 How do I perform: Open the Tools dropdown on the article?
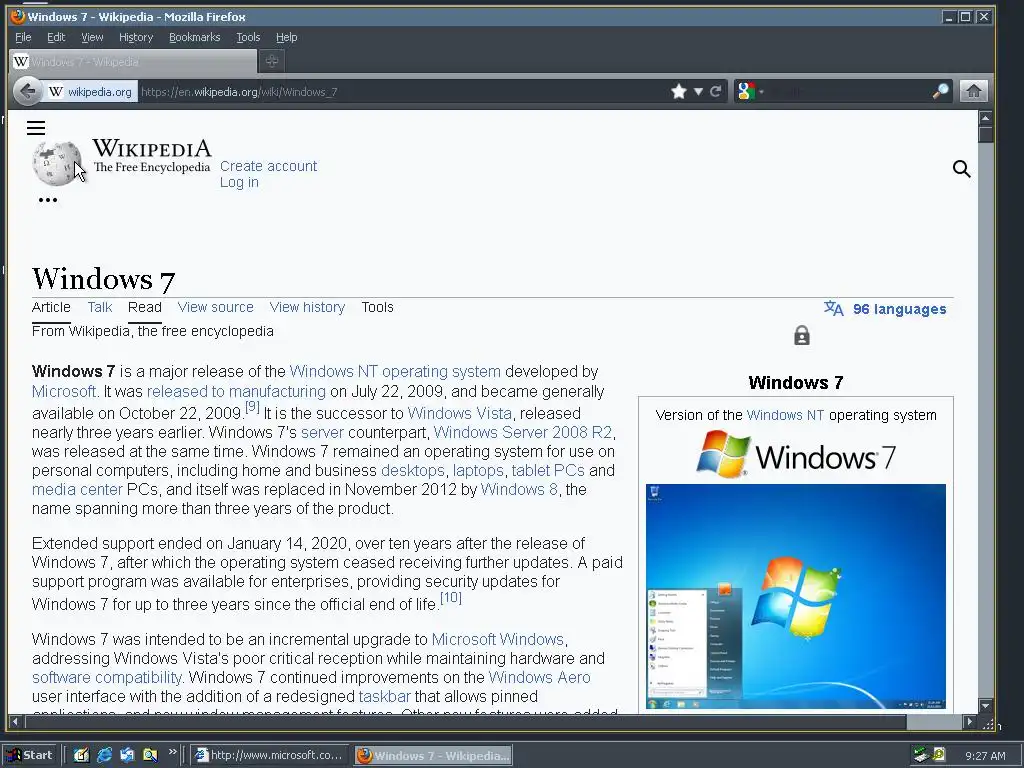tap(377, 307)
